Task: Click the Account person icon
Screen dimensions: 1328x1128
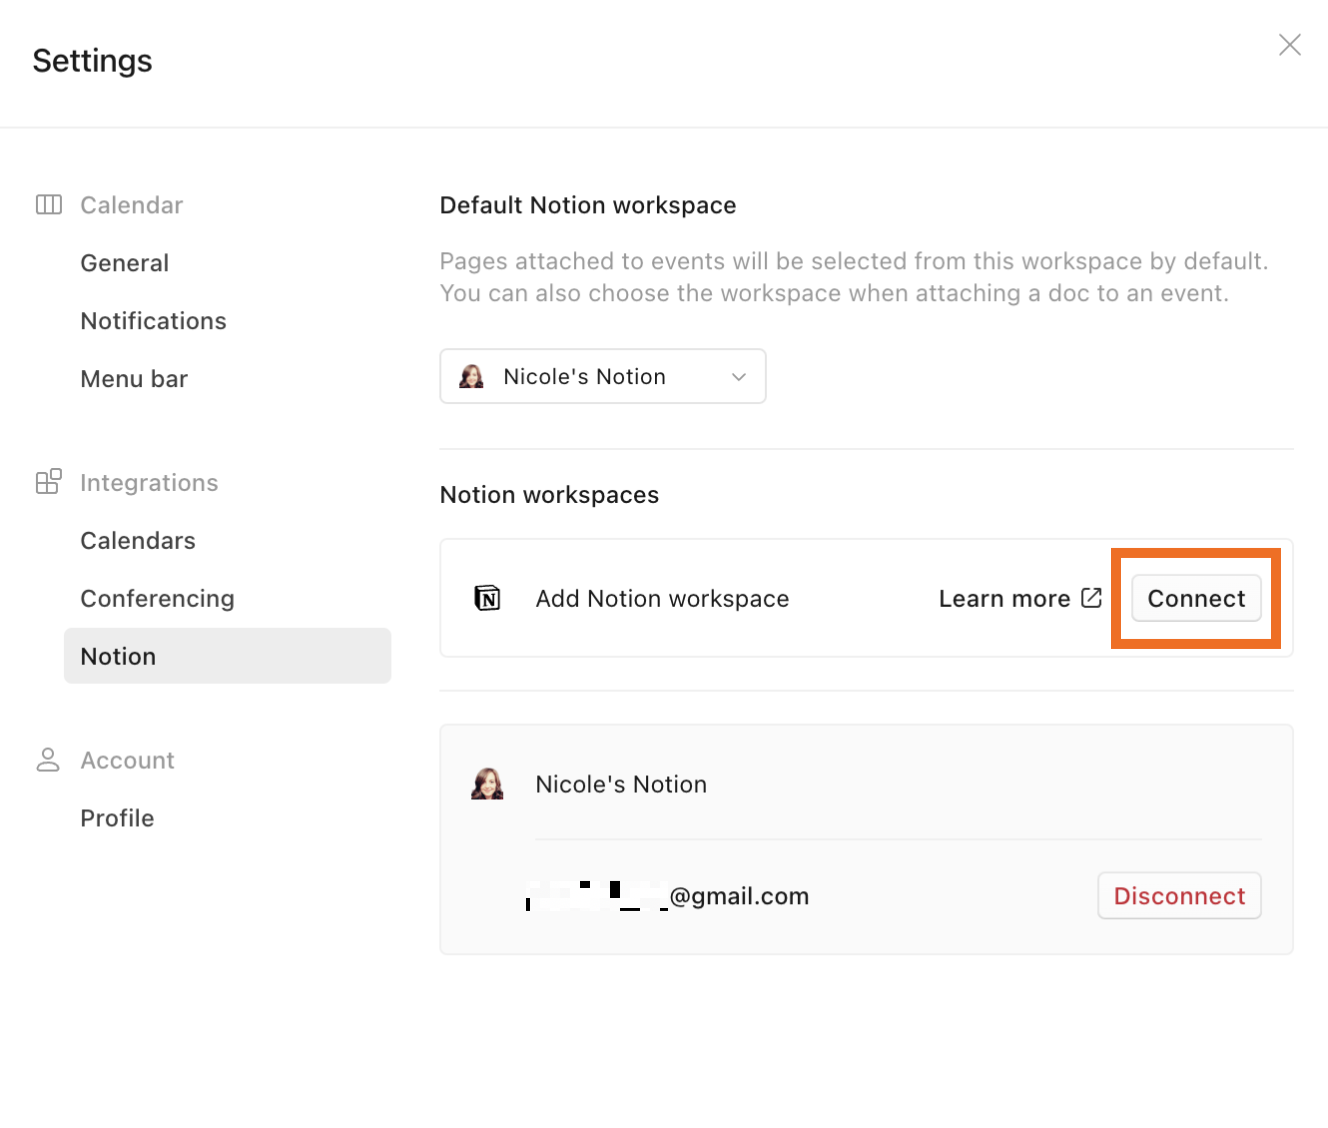Action: (x=48, y=760)
